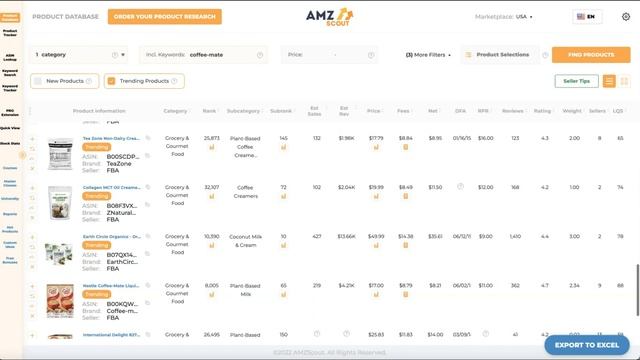
Task: Open fees calculator icon for Nestle $8.79
Action: coord(405,294)
